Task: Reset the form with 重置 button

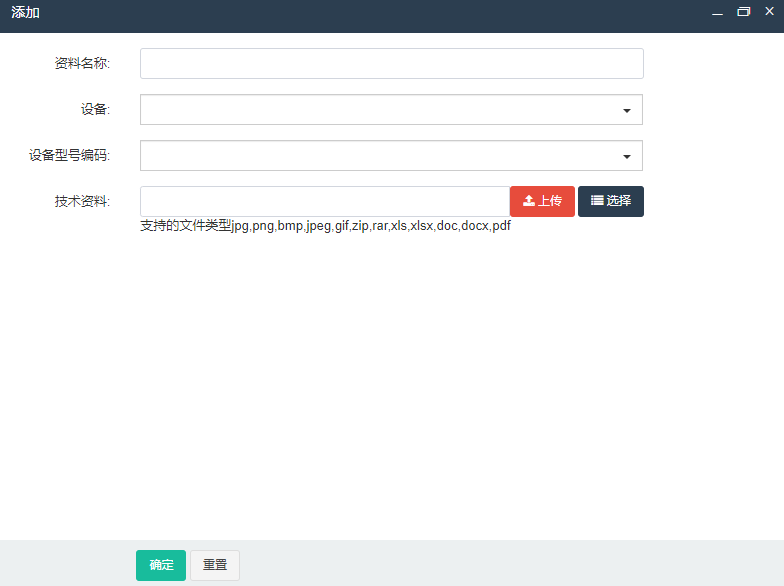Action: click(x=215, y=565)
